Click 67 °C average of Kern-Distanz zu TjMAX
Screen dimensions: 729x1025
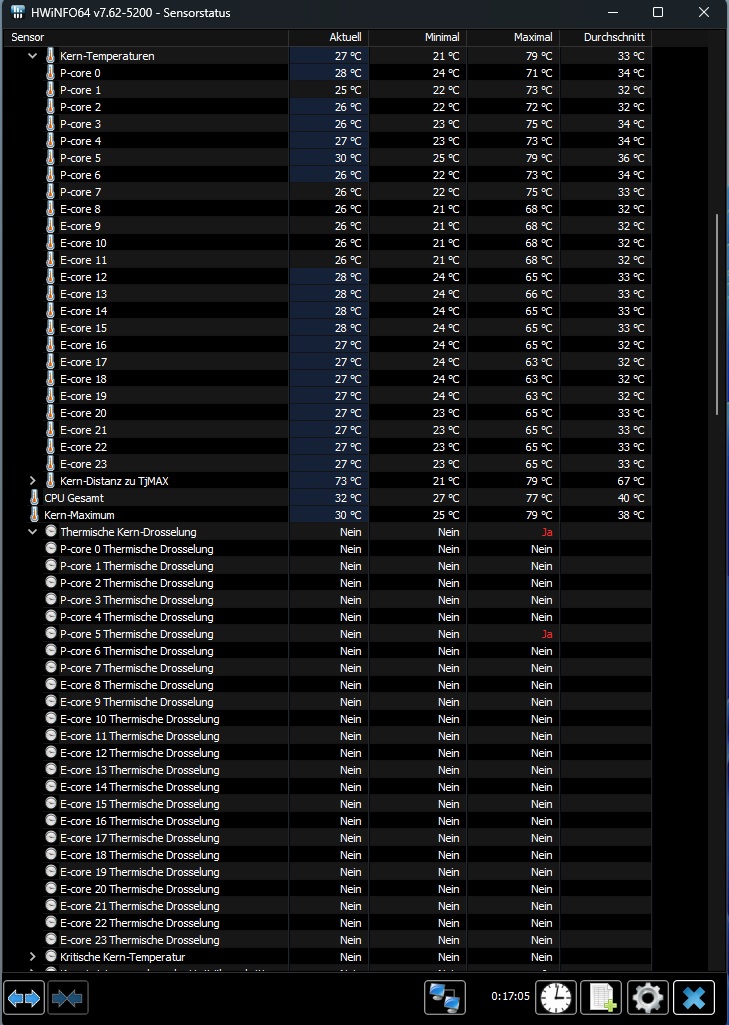click(631, 480)
